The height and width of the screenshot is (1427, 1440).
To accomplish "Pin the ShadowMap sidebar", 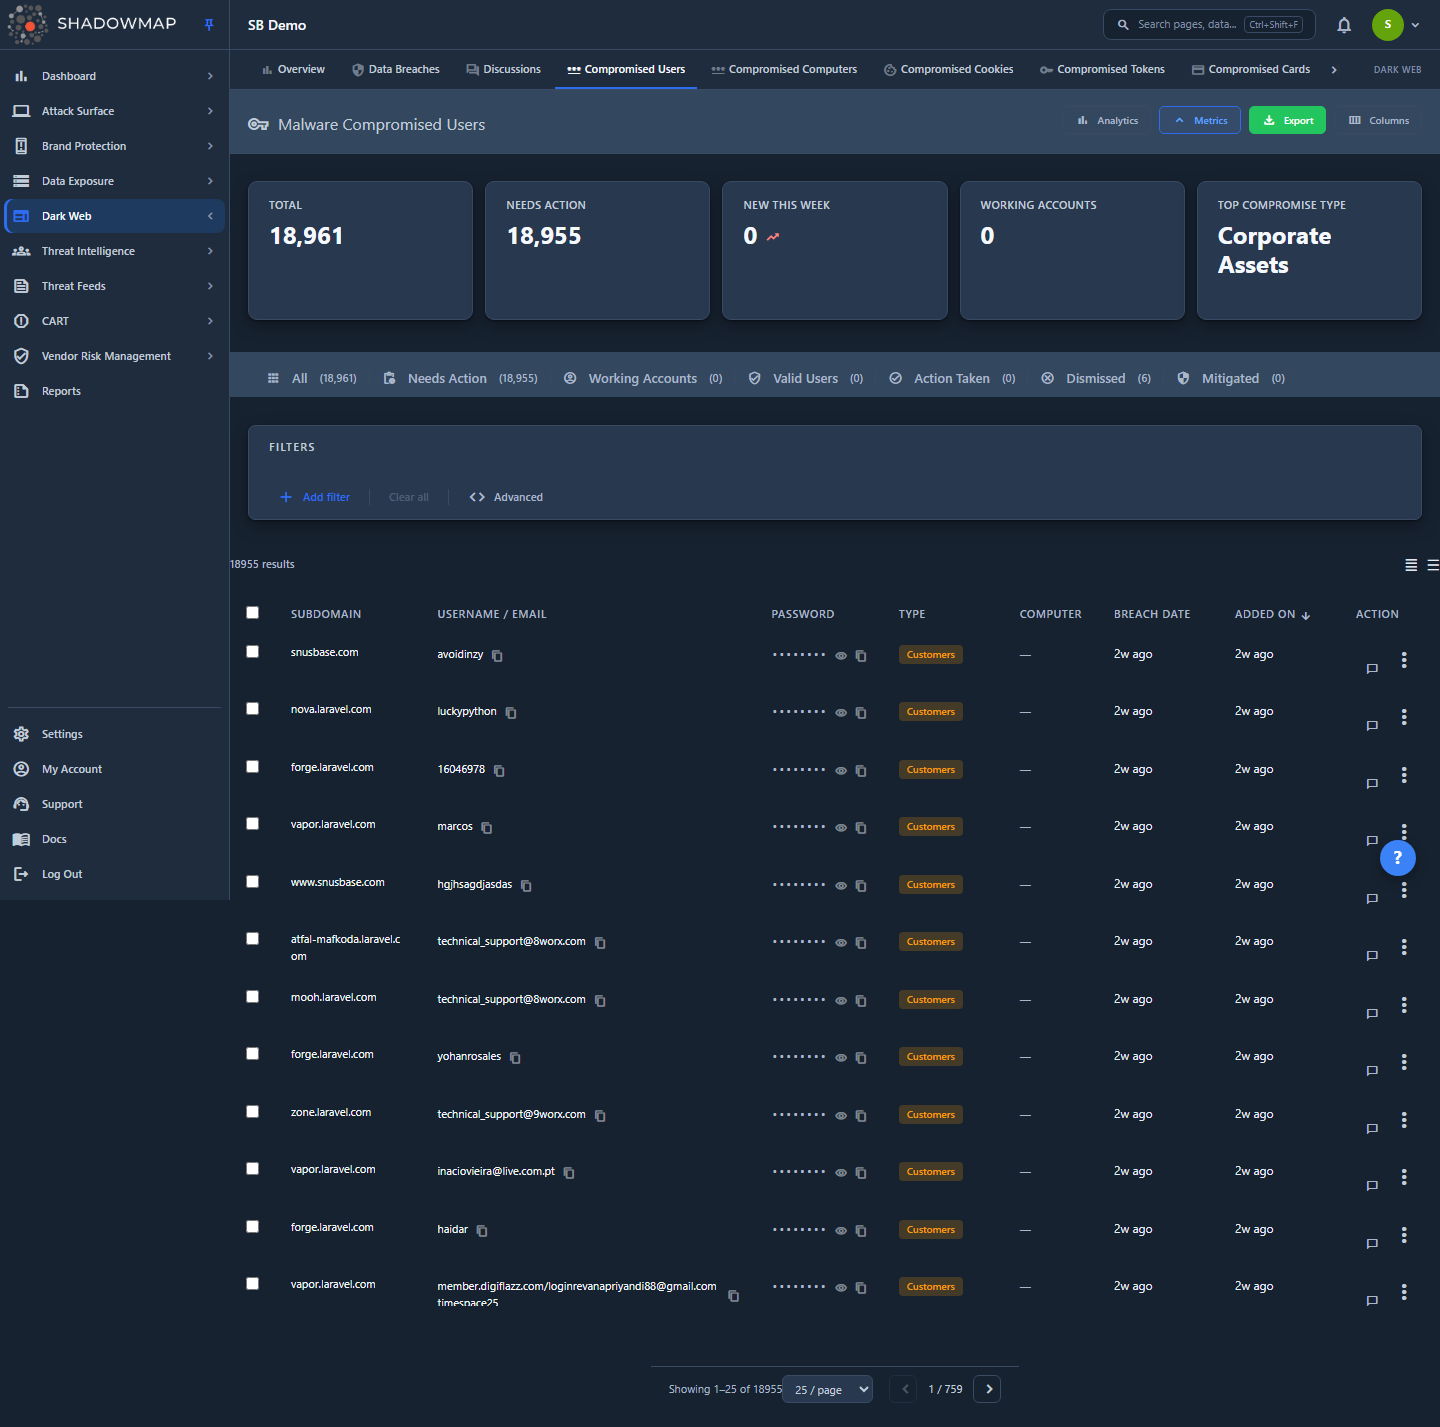I will pos(209,25).
